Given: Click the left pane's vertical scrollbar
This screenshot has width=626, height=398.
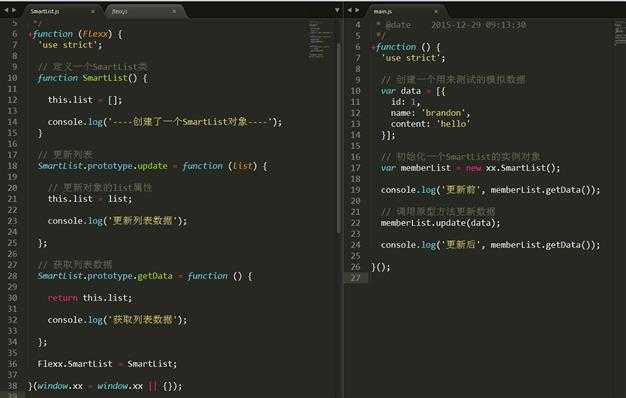Looking at the screenshot, I should (x=339, y=138).
